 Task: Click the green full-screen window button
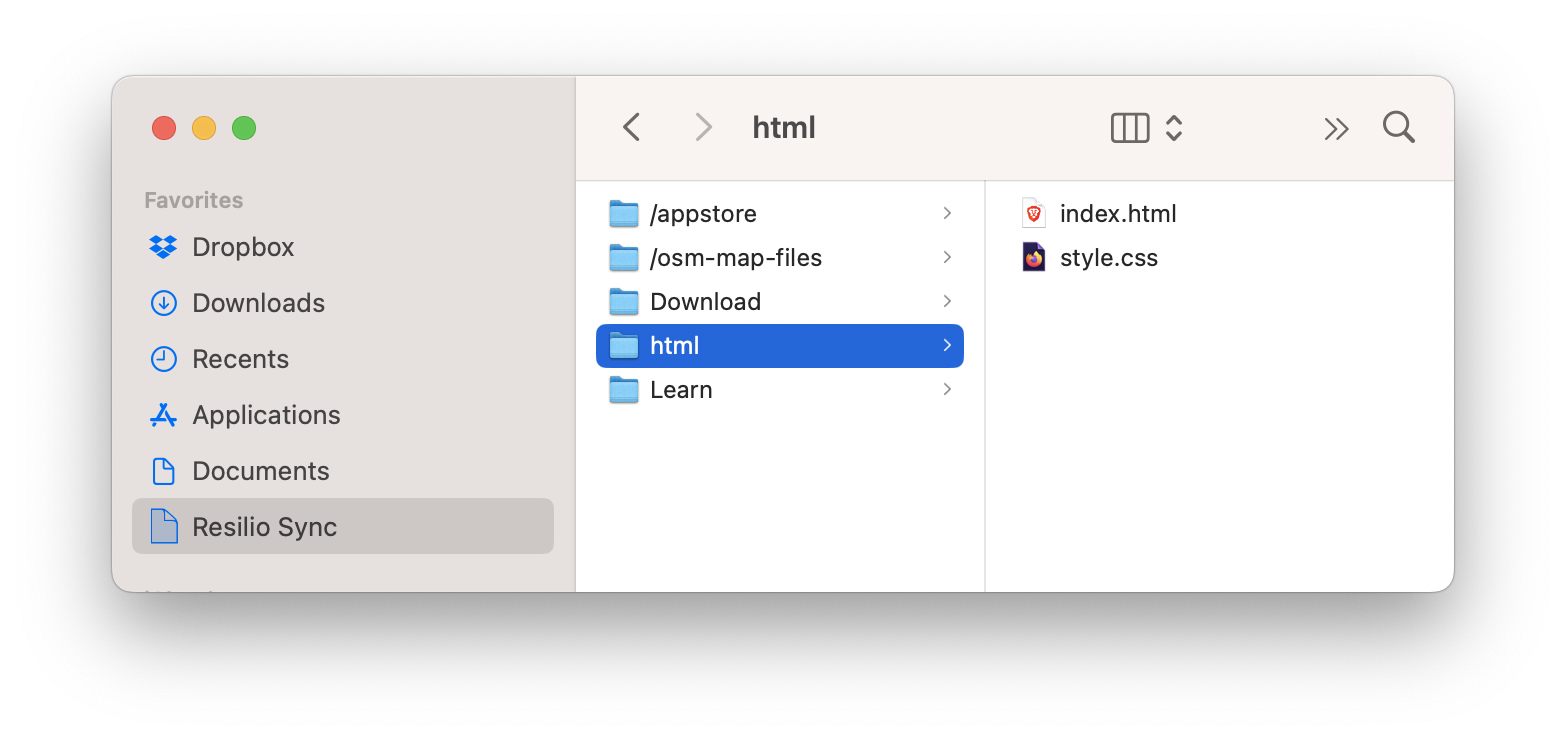click(244, 128)
